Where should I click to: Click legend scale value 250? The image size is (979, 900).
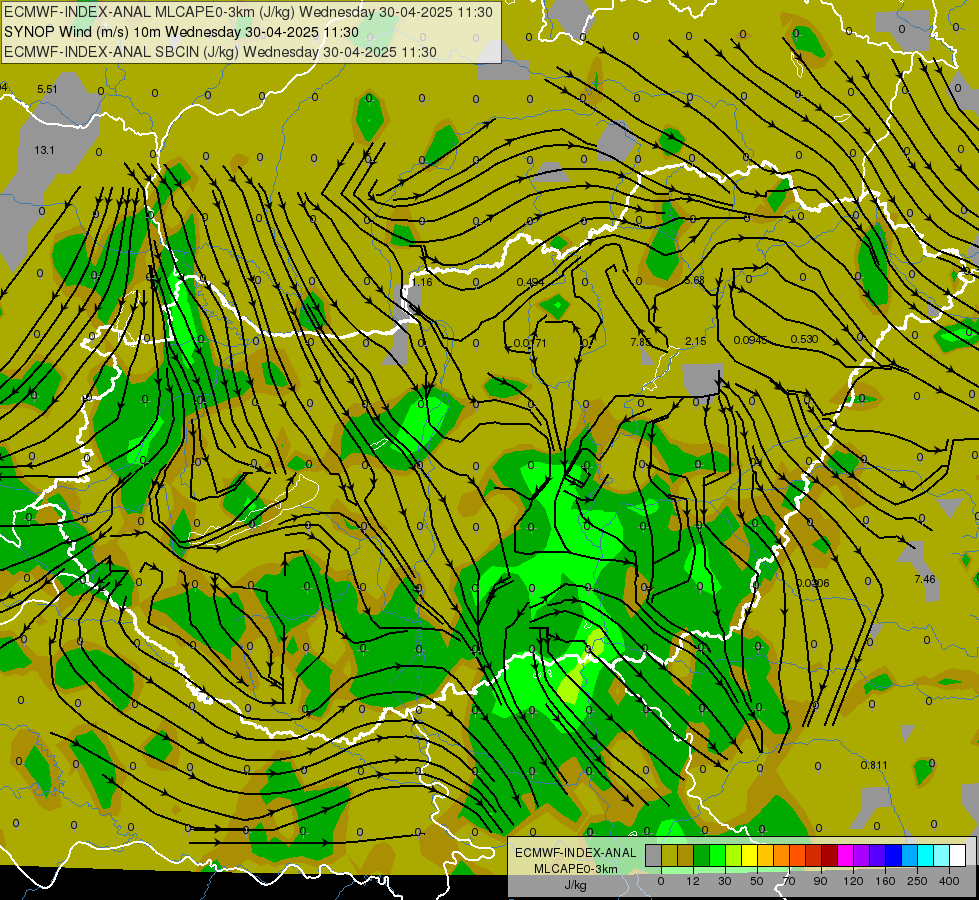click(917, 881)
